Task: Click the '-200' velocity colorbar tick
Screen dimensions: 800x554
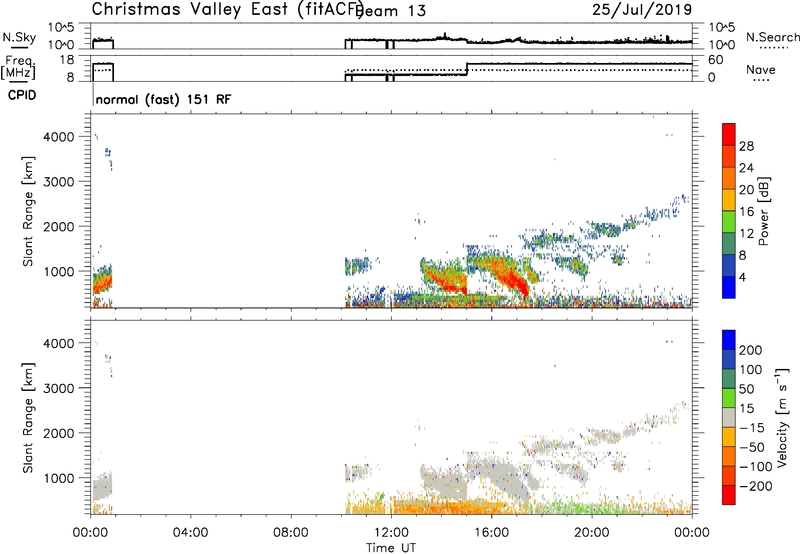Action: coord(755,486)
